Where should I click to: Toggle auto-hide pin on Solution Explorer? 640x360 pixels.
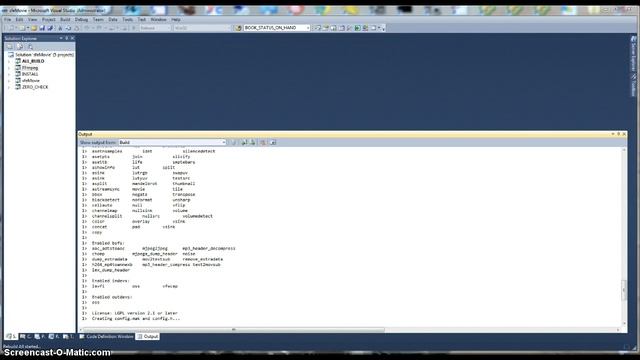pyautogui.click(x=67, y=38)
